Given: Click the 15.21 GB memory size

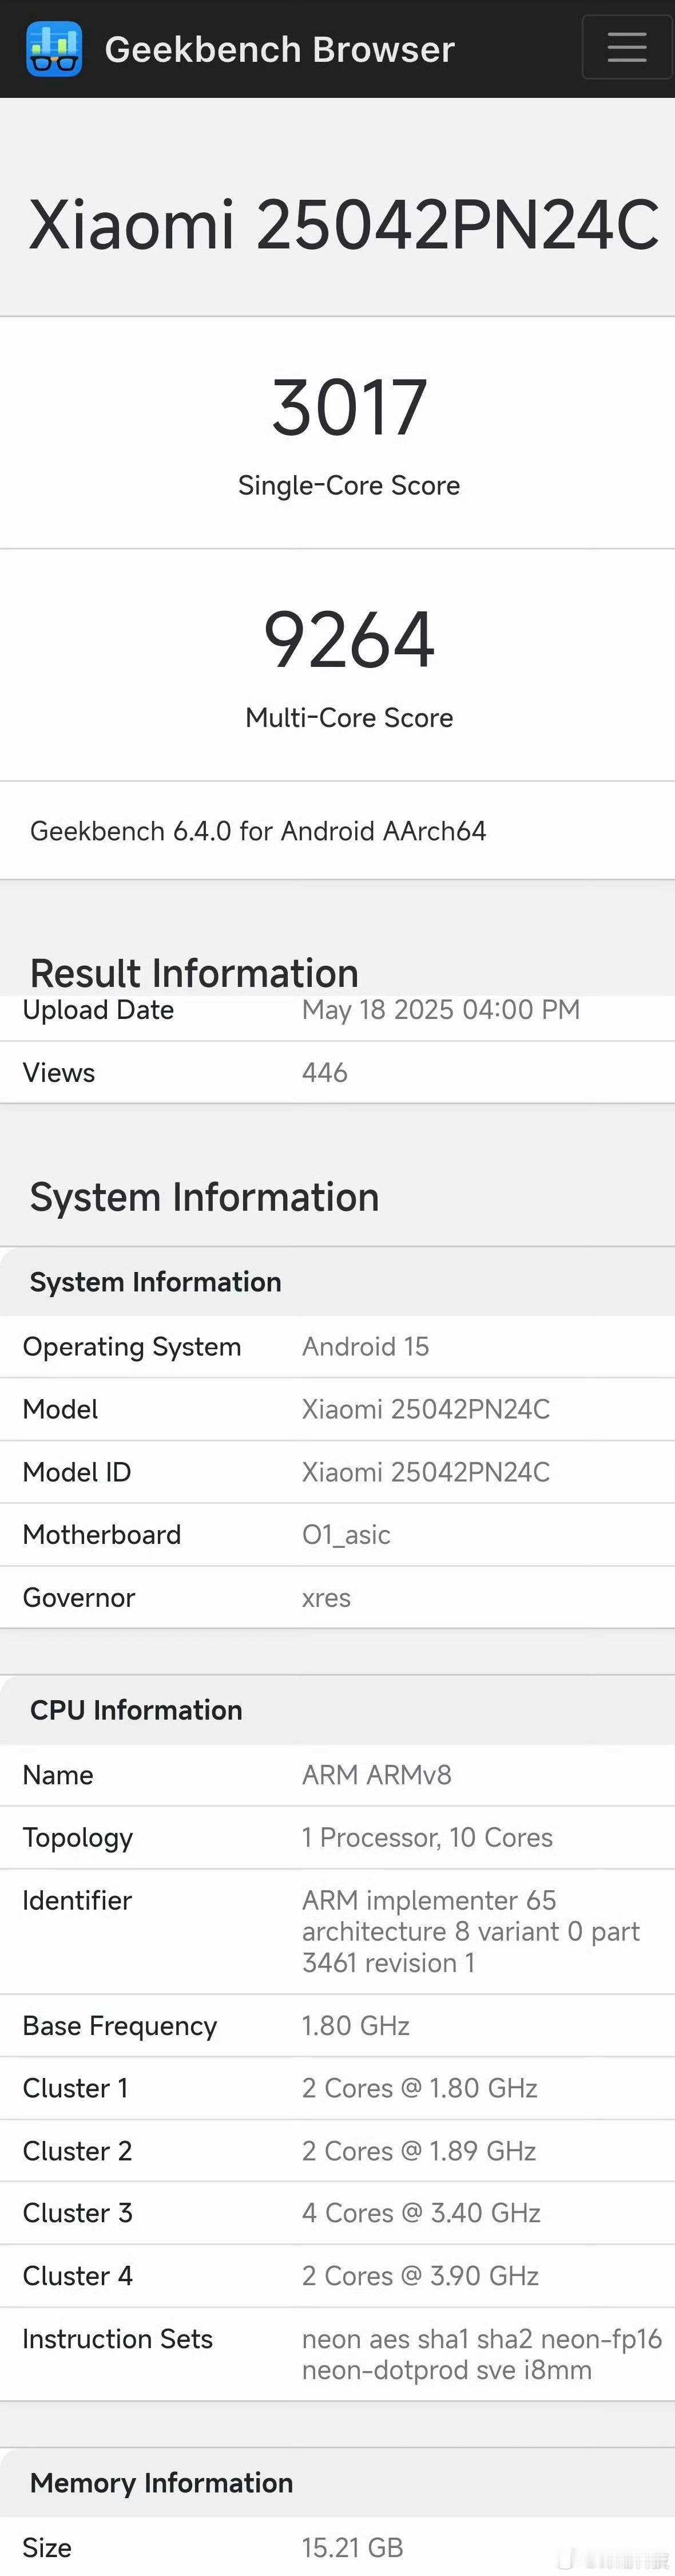Looking at the screenshot, I should pos(352,2547).
